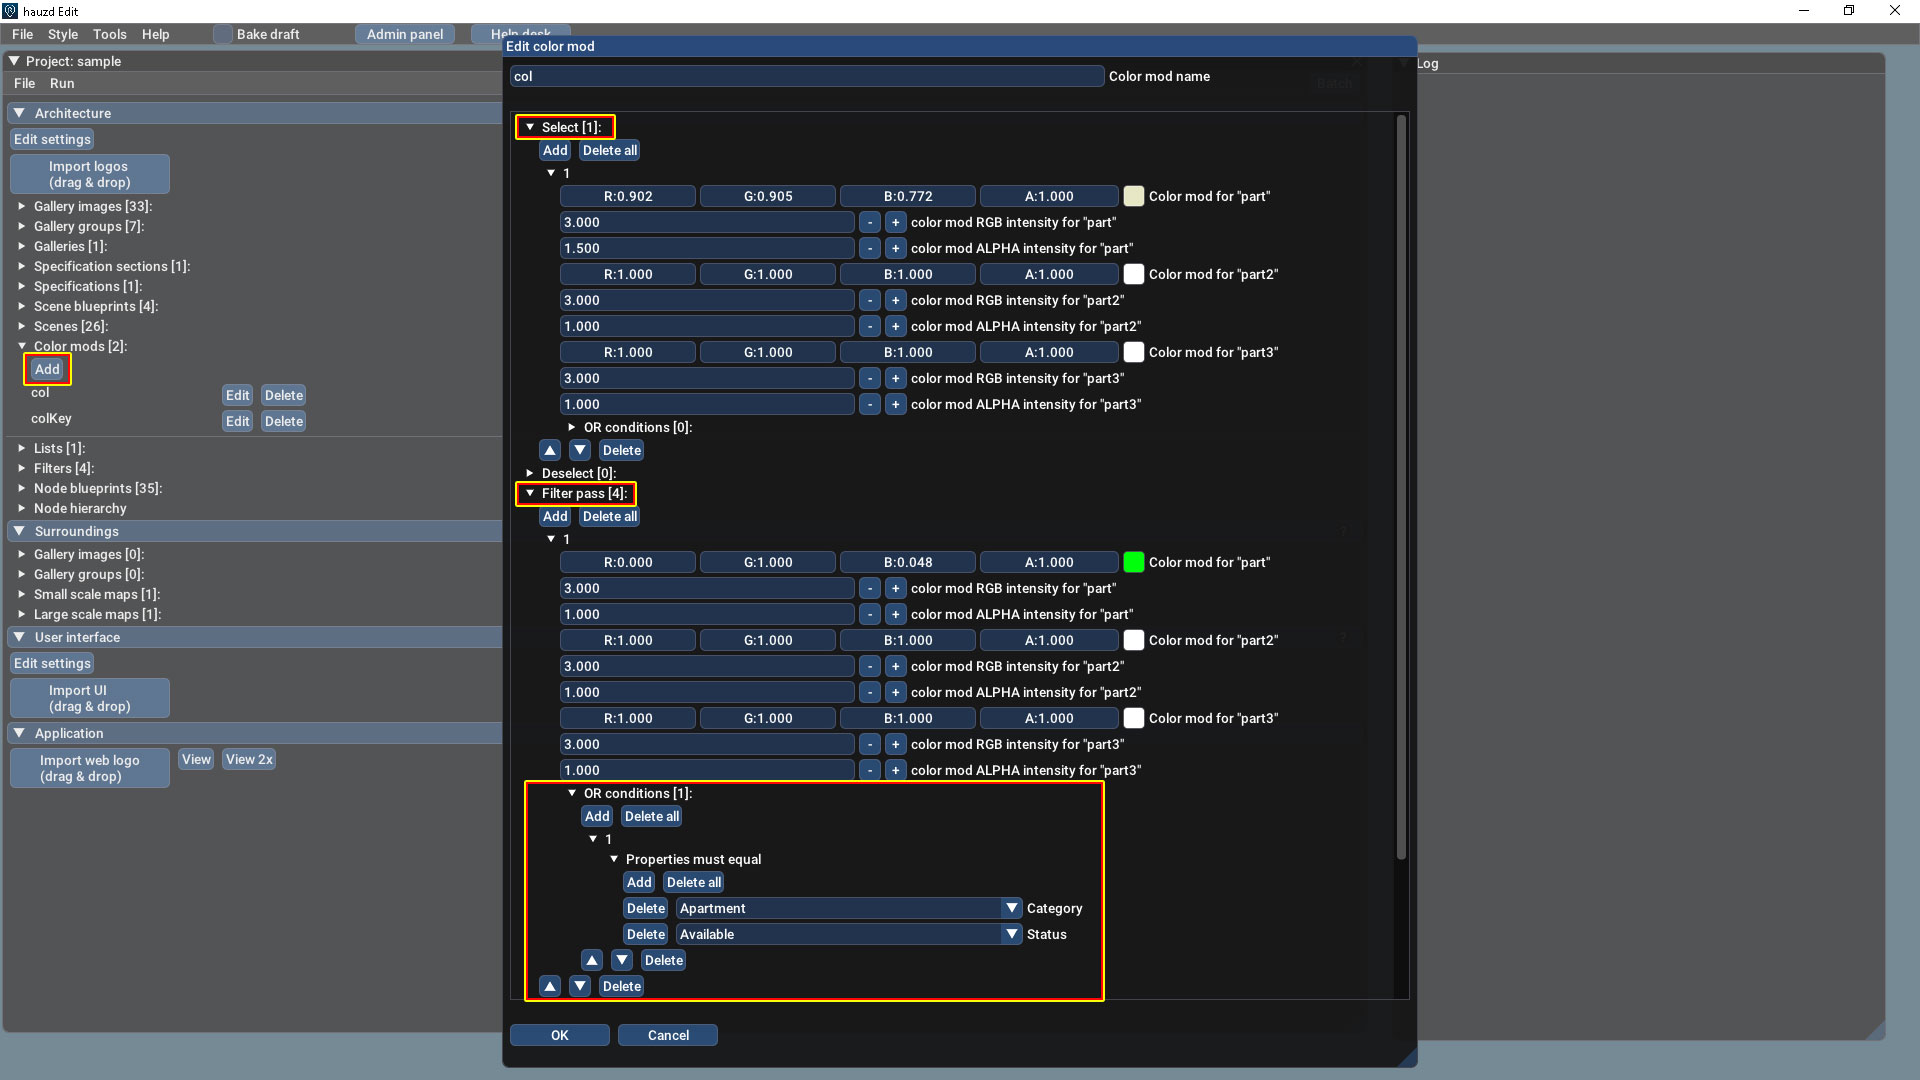Click OK to confirm color mod
Viewport: 1920px width, 1080px height.
point(559,1035)
